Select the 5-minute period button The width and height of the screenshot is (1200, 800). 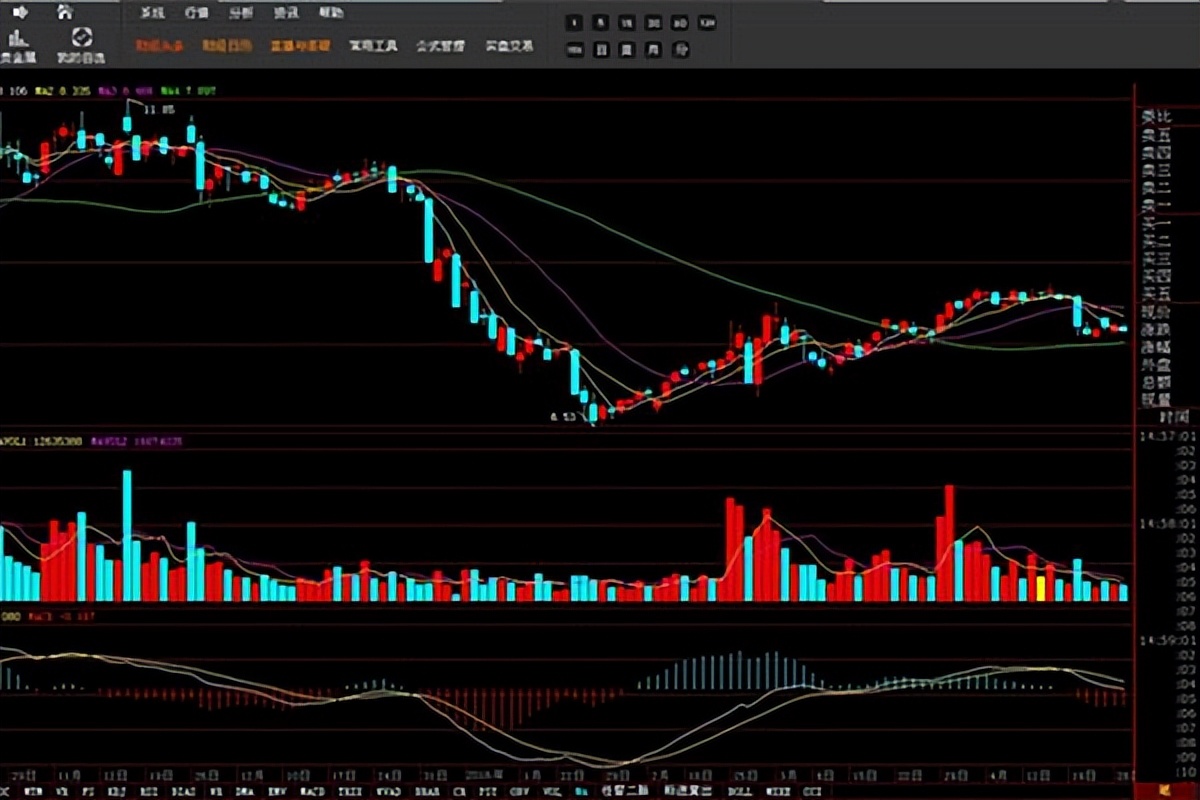click(601, 22)
